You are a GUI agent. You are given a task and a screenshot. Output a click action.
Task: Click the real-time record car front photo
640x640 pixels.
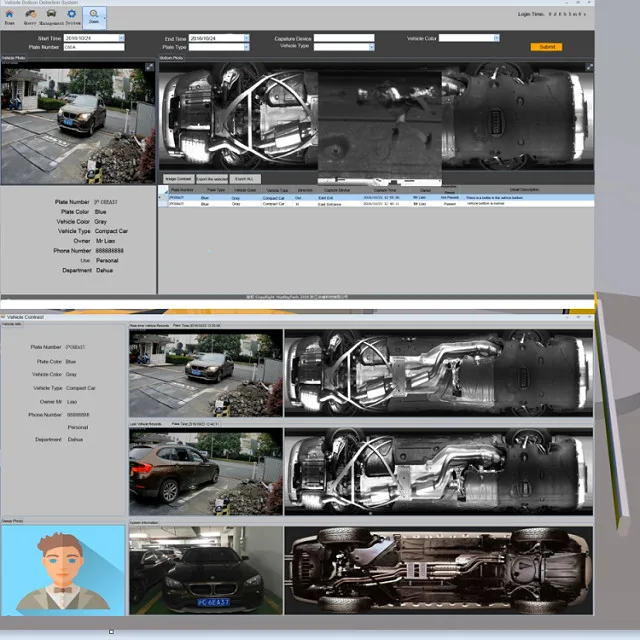[x=206, y=373]
